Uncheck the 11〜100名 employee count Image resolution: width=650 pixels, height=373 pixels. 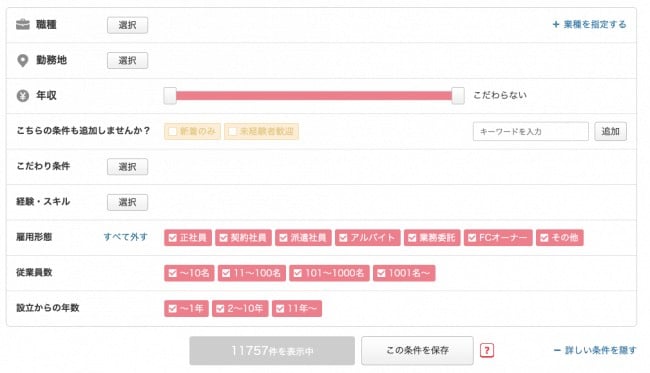click(x=252, y=273)
